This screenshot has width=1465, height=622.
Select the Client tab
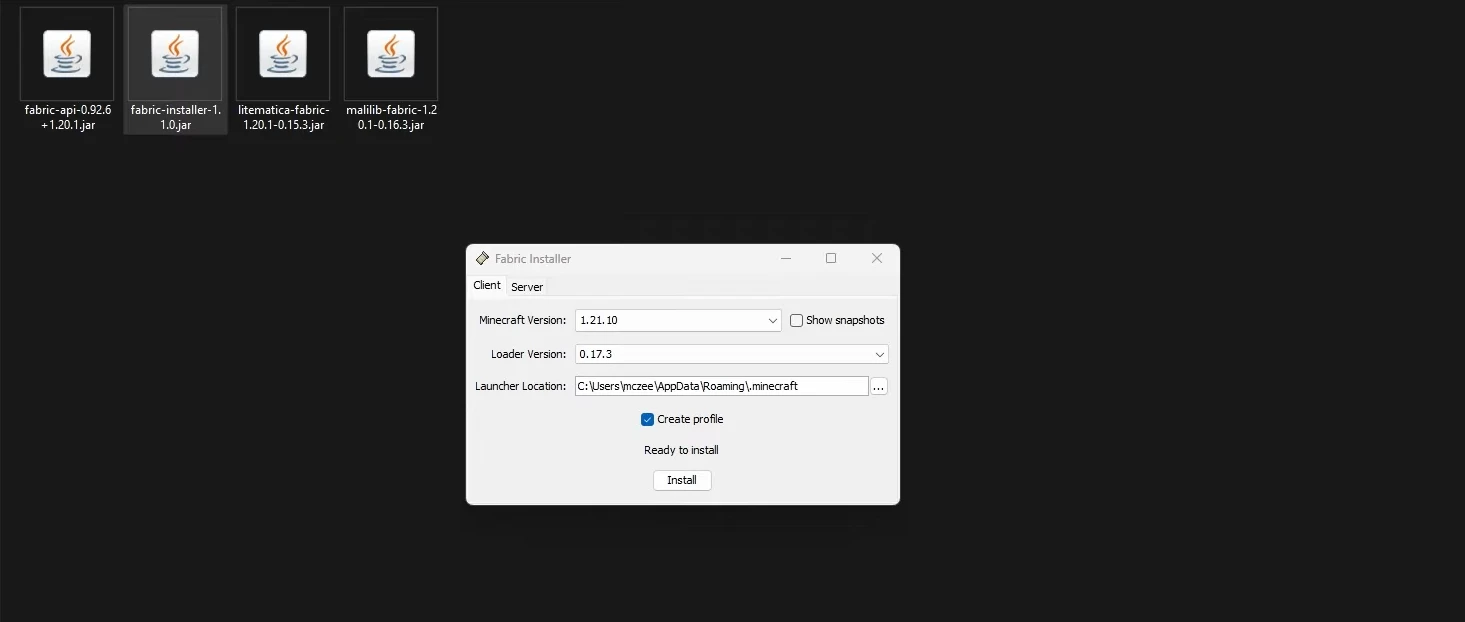(487, 286)
